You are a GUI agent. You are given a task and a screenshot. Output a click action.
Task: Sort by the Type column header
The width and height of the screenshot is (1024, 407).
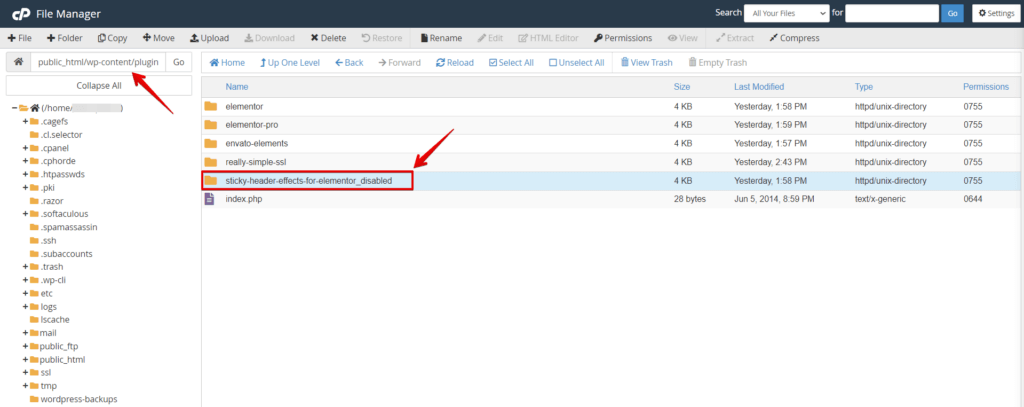[x=864, y=87]
